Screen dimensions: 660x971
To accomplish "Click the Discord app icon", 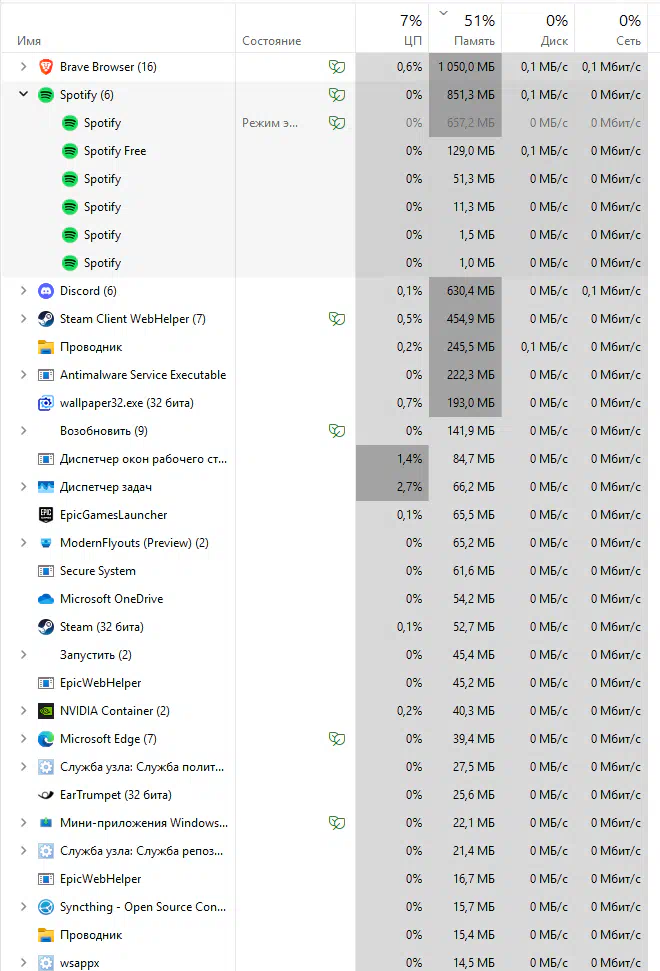I will [x=46, y=291].
